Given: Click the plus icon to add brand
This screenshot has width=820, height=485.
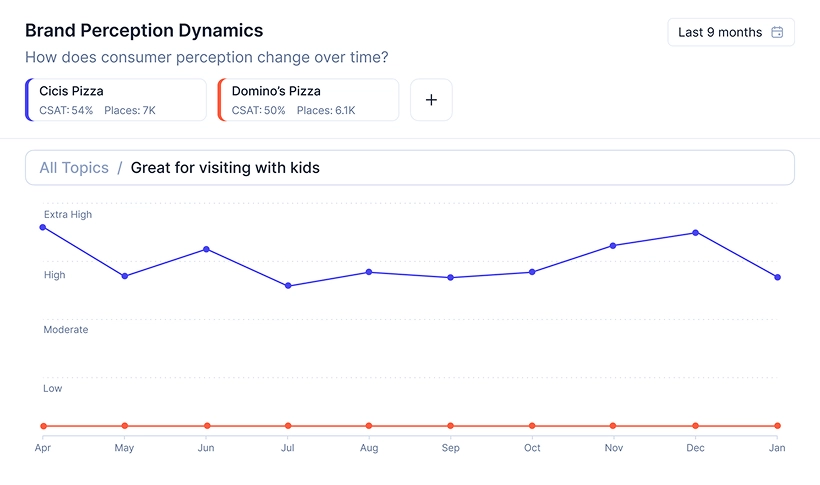Looking at the screenshot, I should click(x=431, y=100).
